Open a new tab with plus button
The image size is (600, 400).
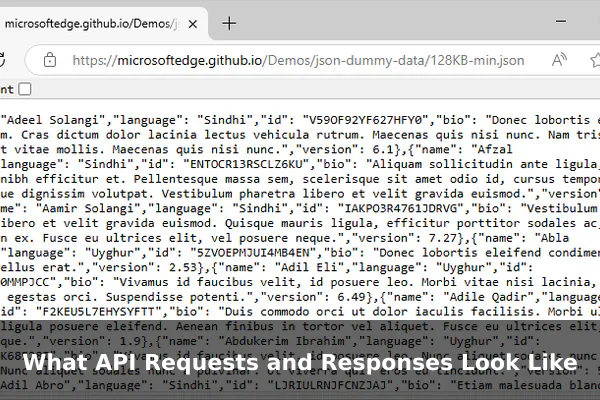click(229, 24)
